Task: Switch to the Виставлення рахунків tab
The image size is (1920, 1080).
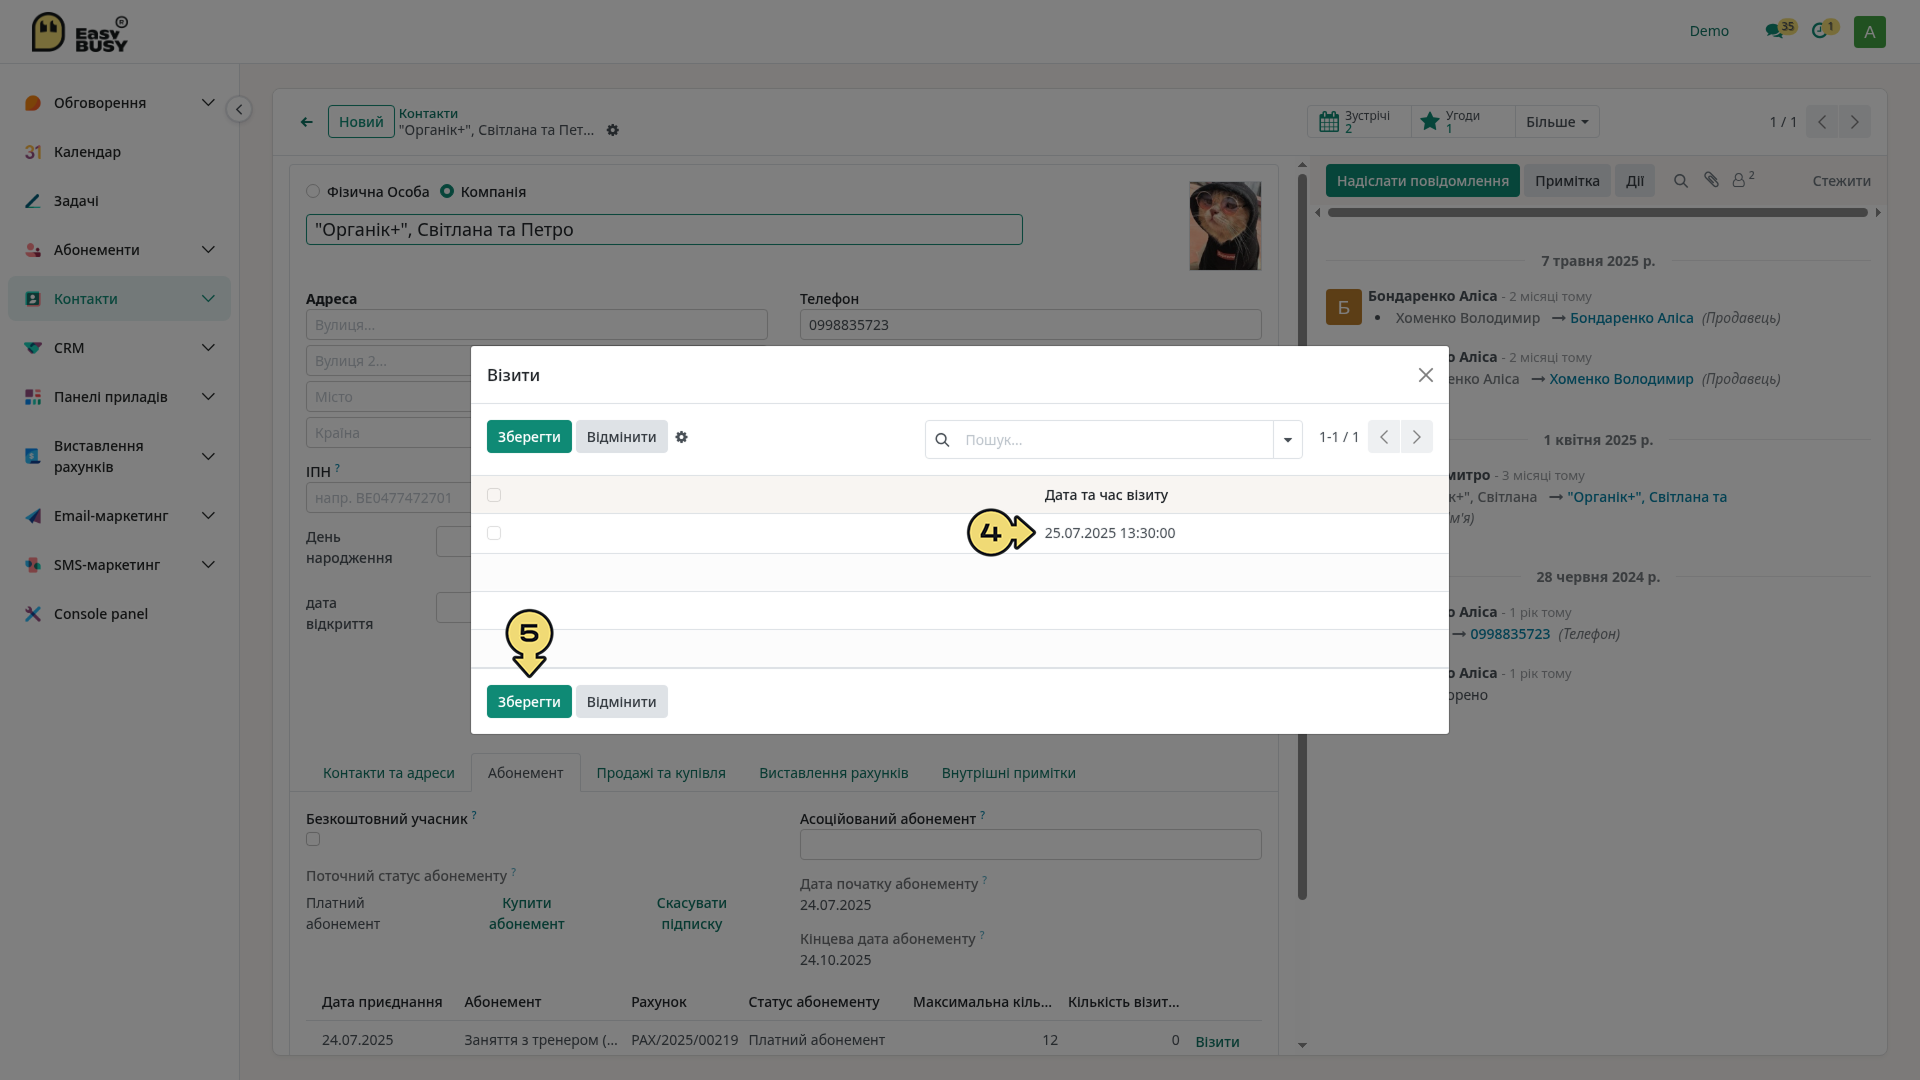Action: (x=834, y=773)
